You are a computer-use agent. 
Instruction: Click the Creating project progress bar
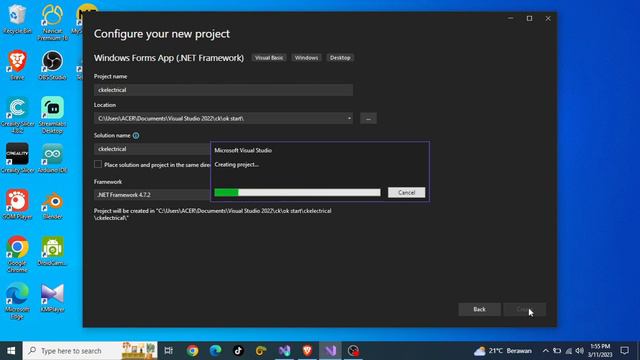(297, 192)
